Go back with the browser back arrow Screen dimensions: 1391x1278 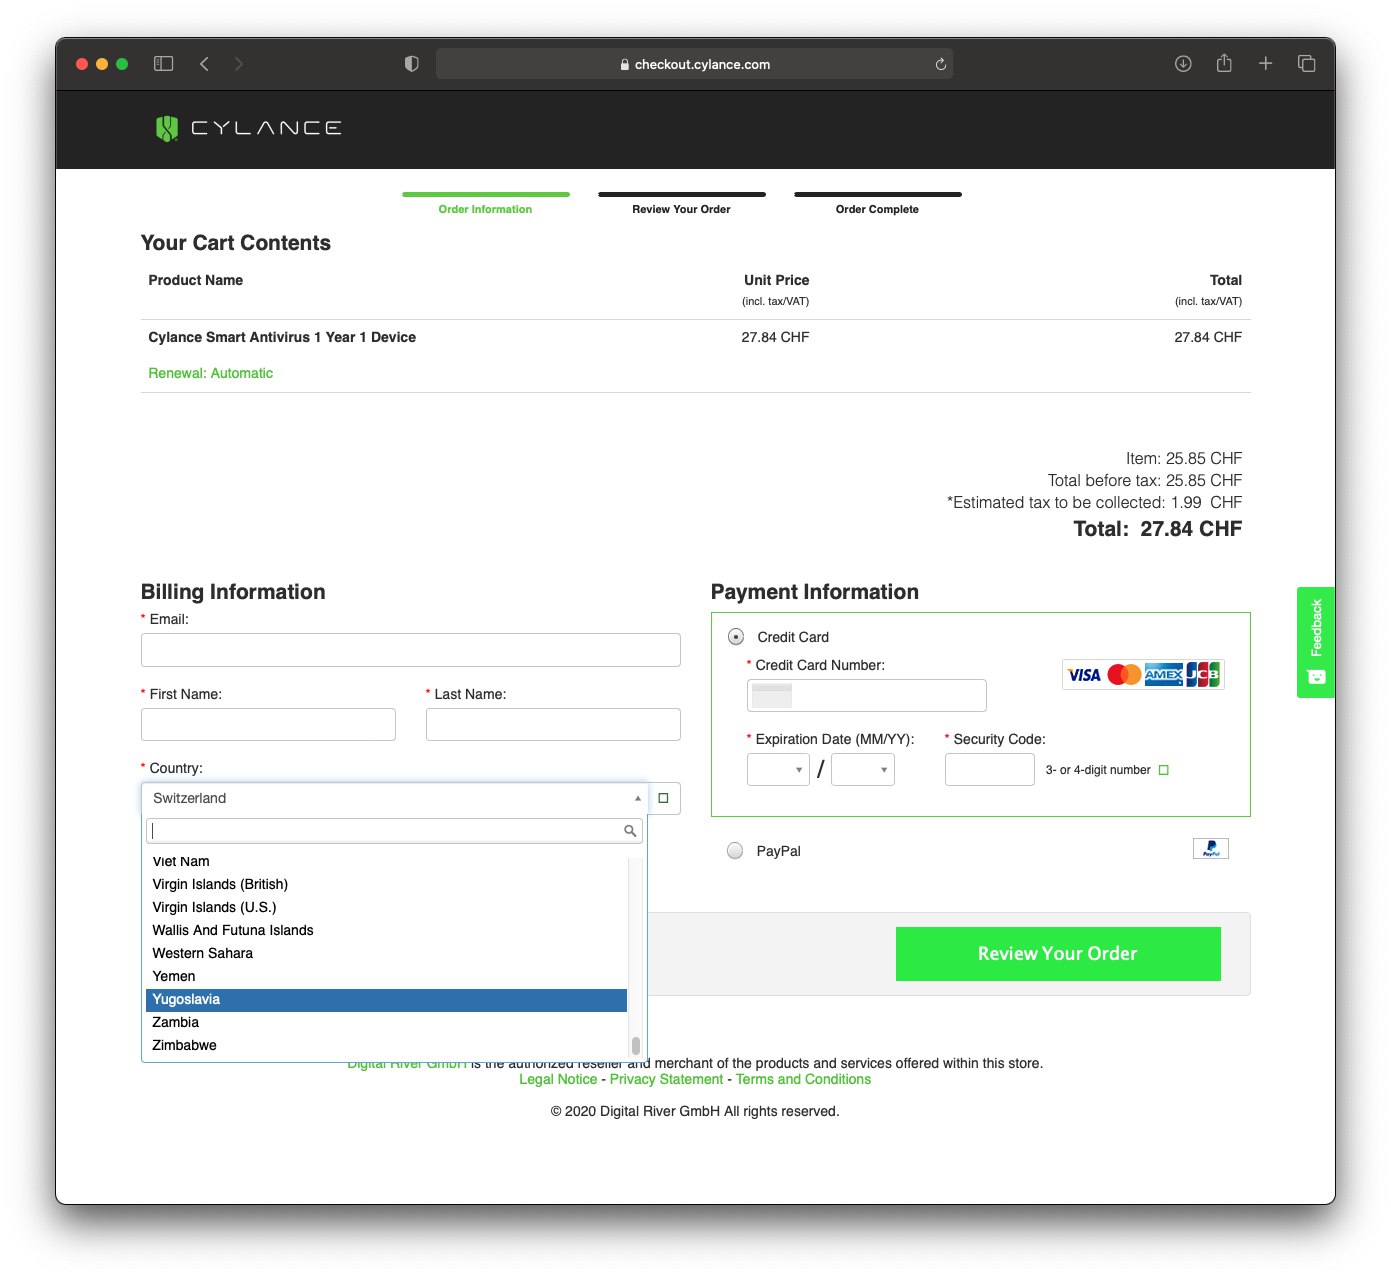(204, 64)
